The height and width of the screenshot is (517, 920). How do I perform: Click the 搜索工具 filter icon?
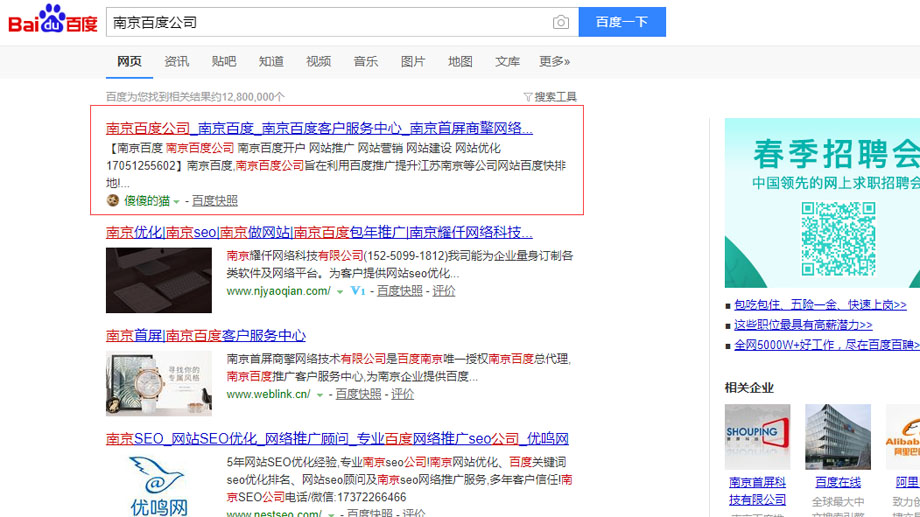click(x=528, y=97)
